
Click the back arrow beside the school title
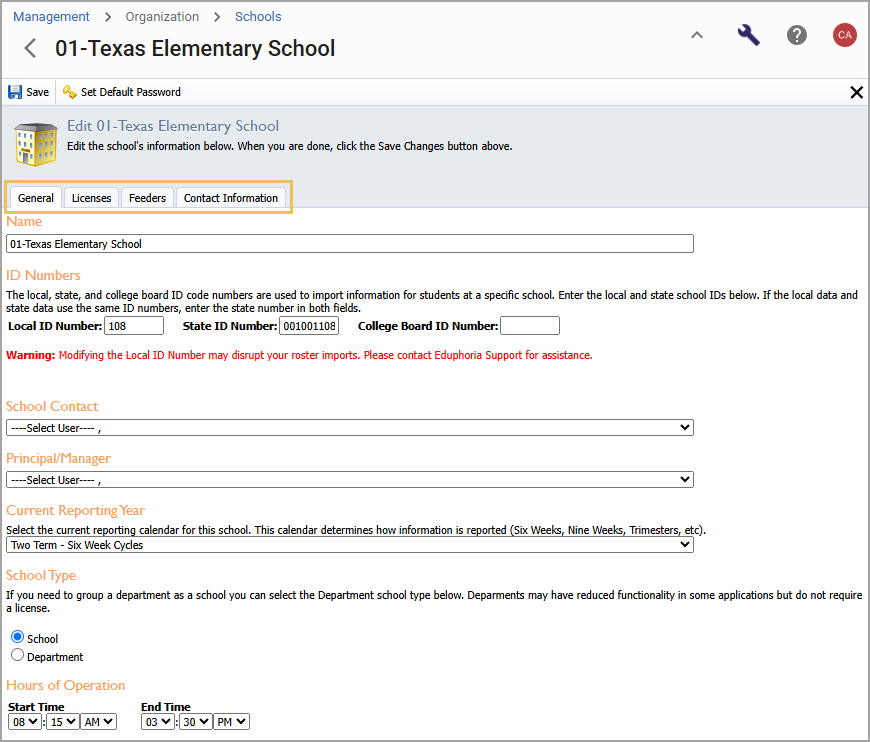coord(31,48)
